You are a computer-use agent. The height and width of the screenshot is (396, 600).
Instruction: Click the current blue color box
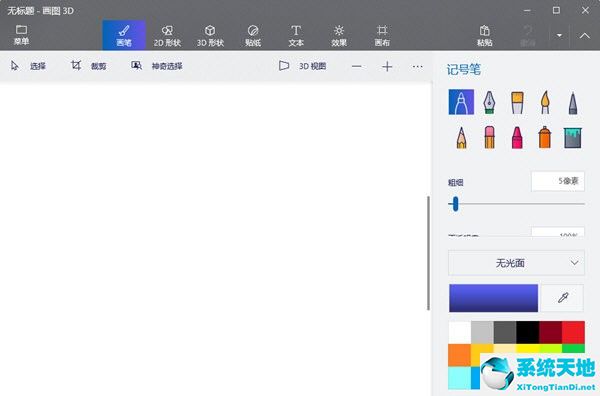pyautogui.click(x=493, y=298)
